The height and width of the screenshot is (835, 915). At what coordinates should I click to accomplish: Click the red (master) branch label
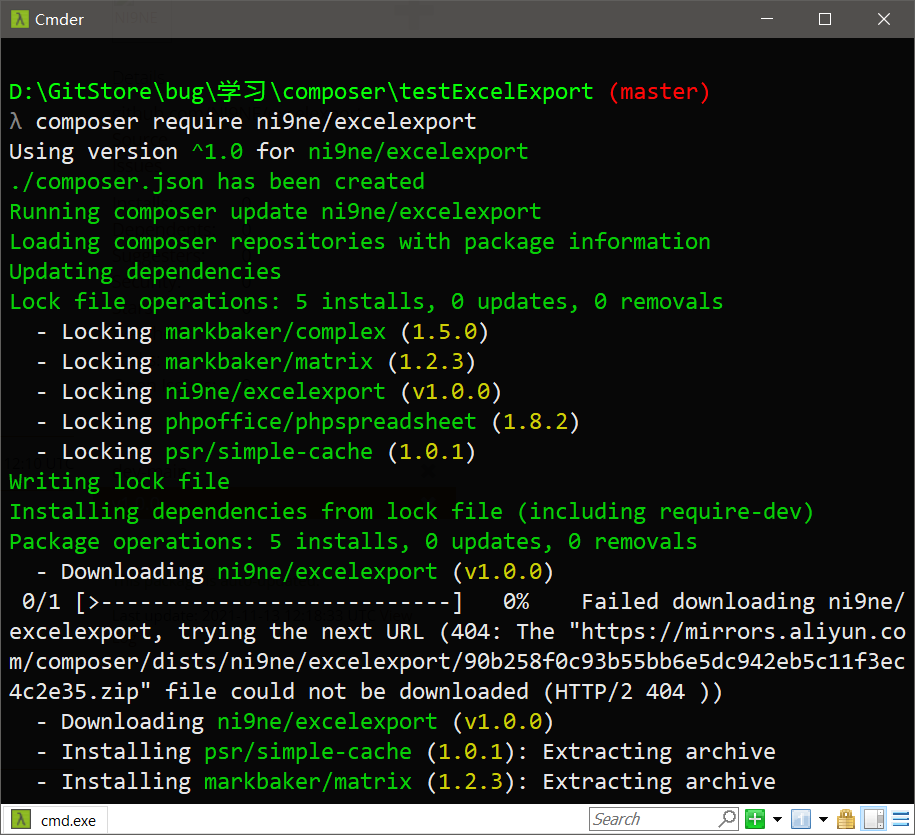[x=659, y=92]
